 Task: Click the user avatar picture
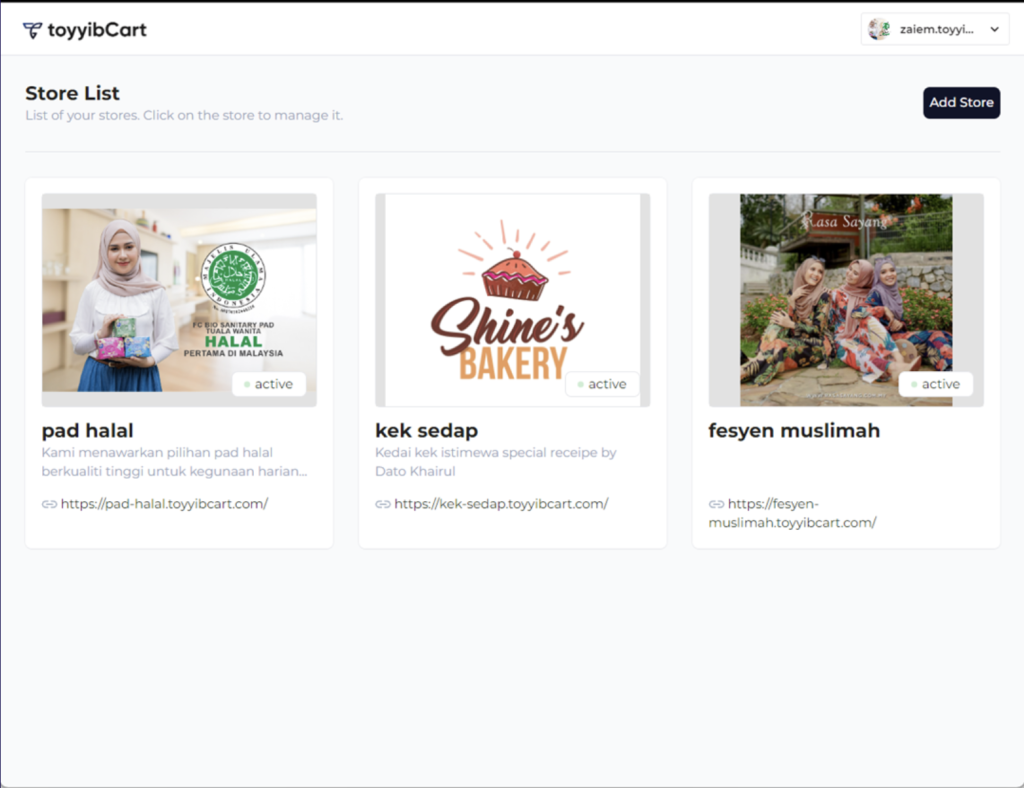point(879,29)
